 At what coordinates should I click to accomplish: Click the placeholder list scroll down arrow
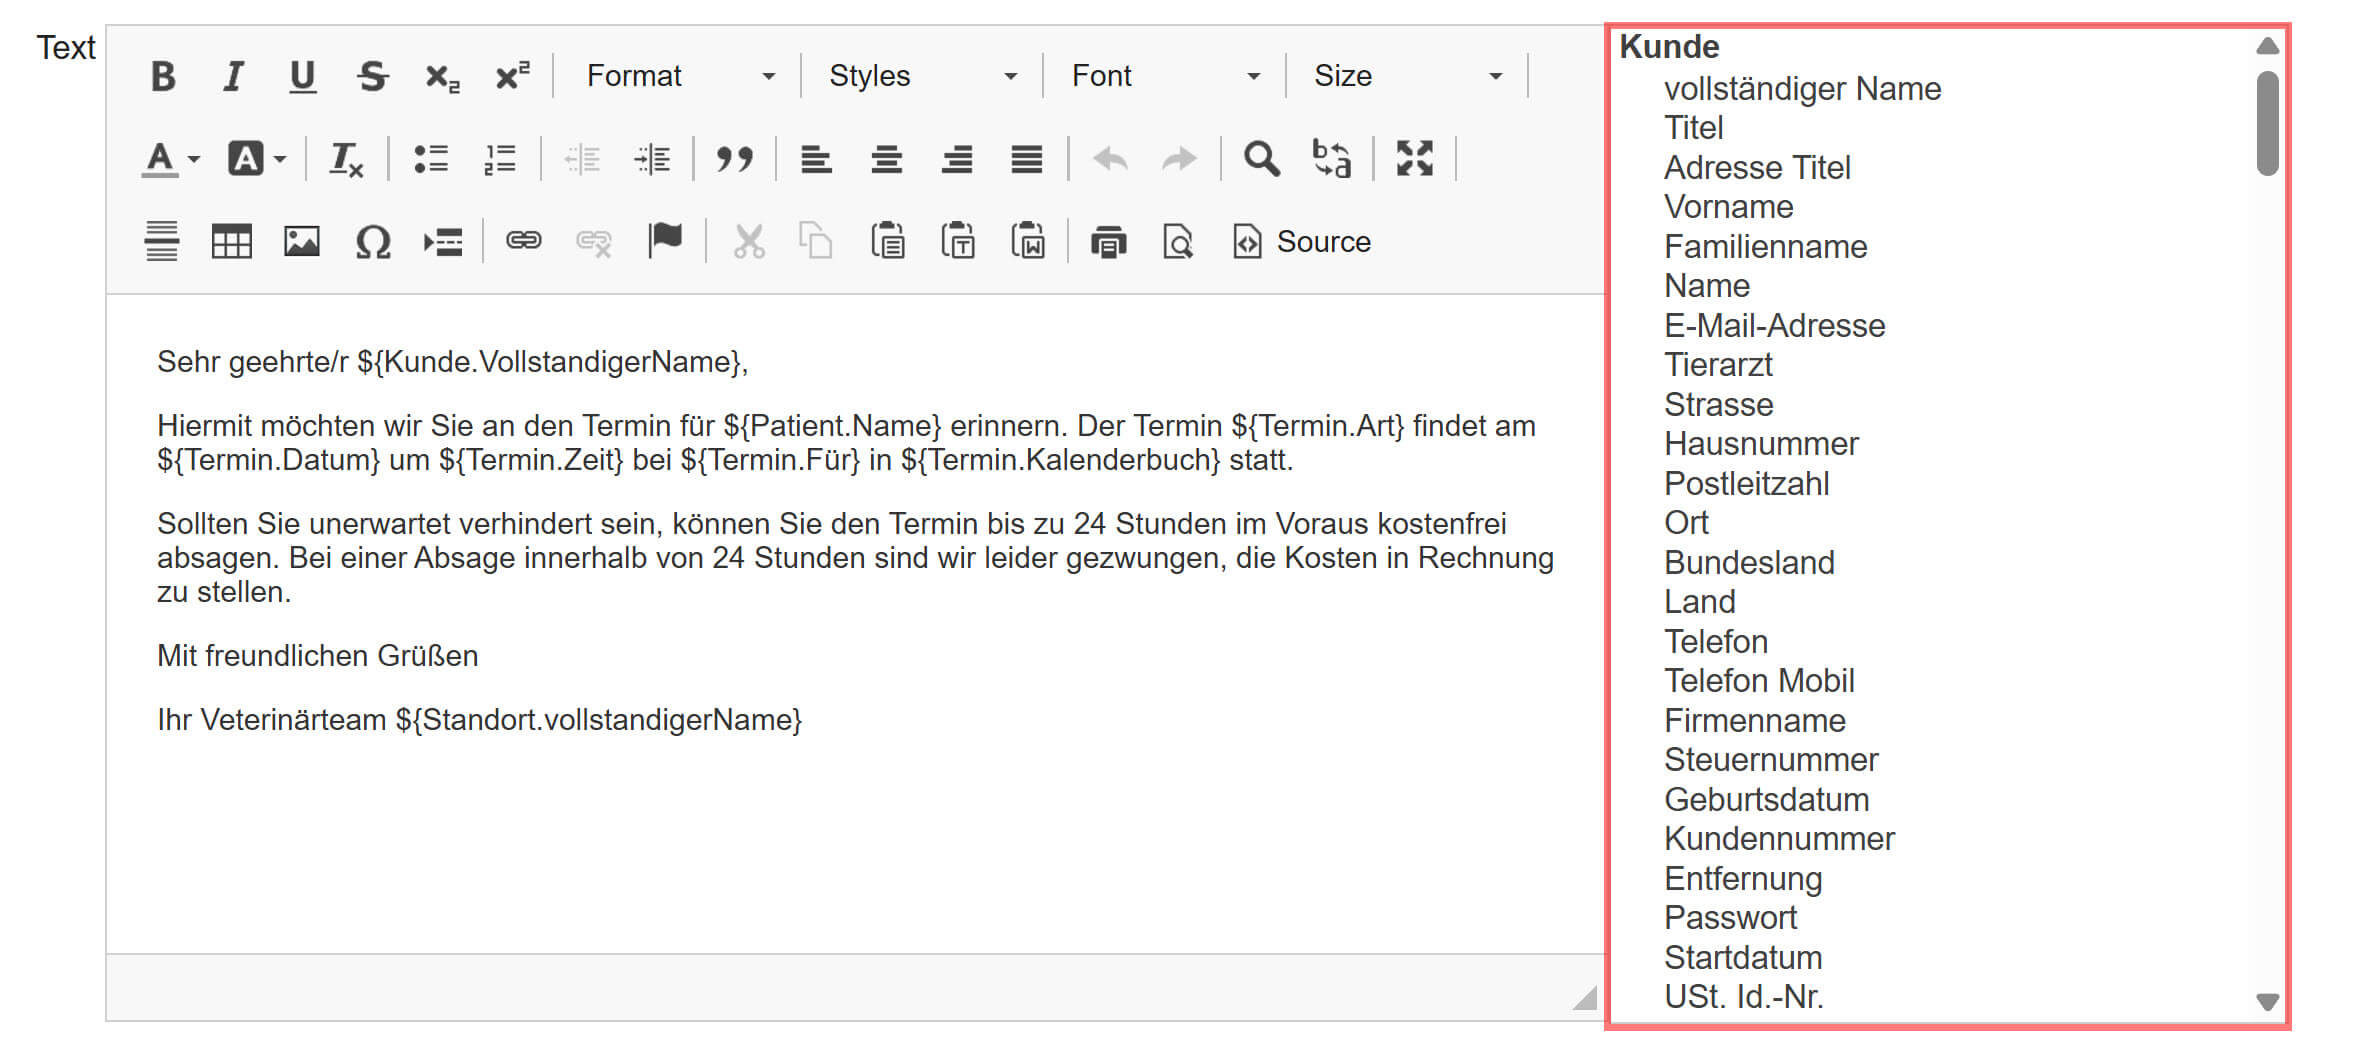(2267, 1001)
